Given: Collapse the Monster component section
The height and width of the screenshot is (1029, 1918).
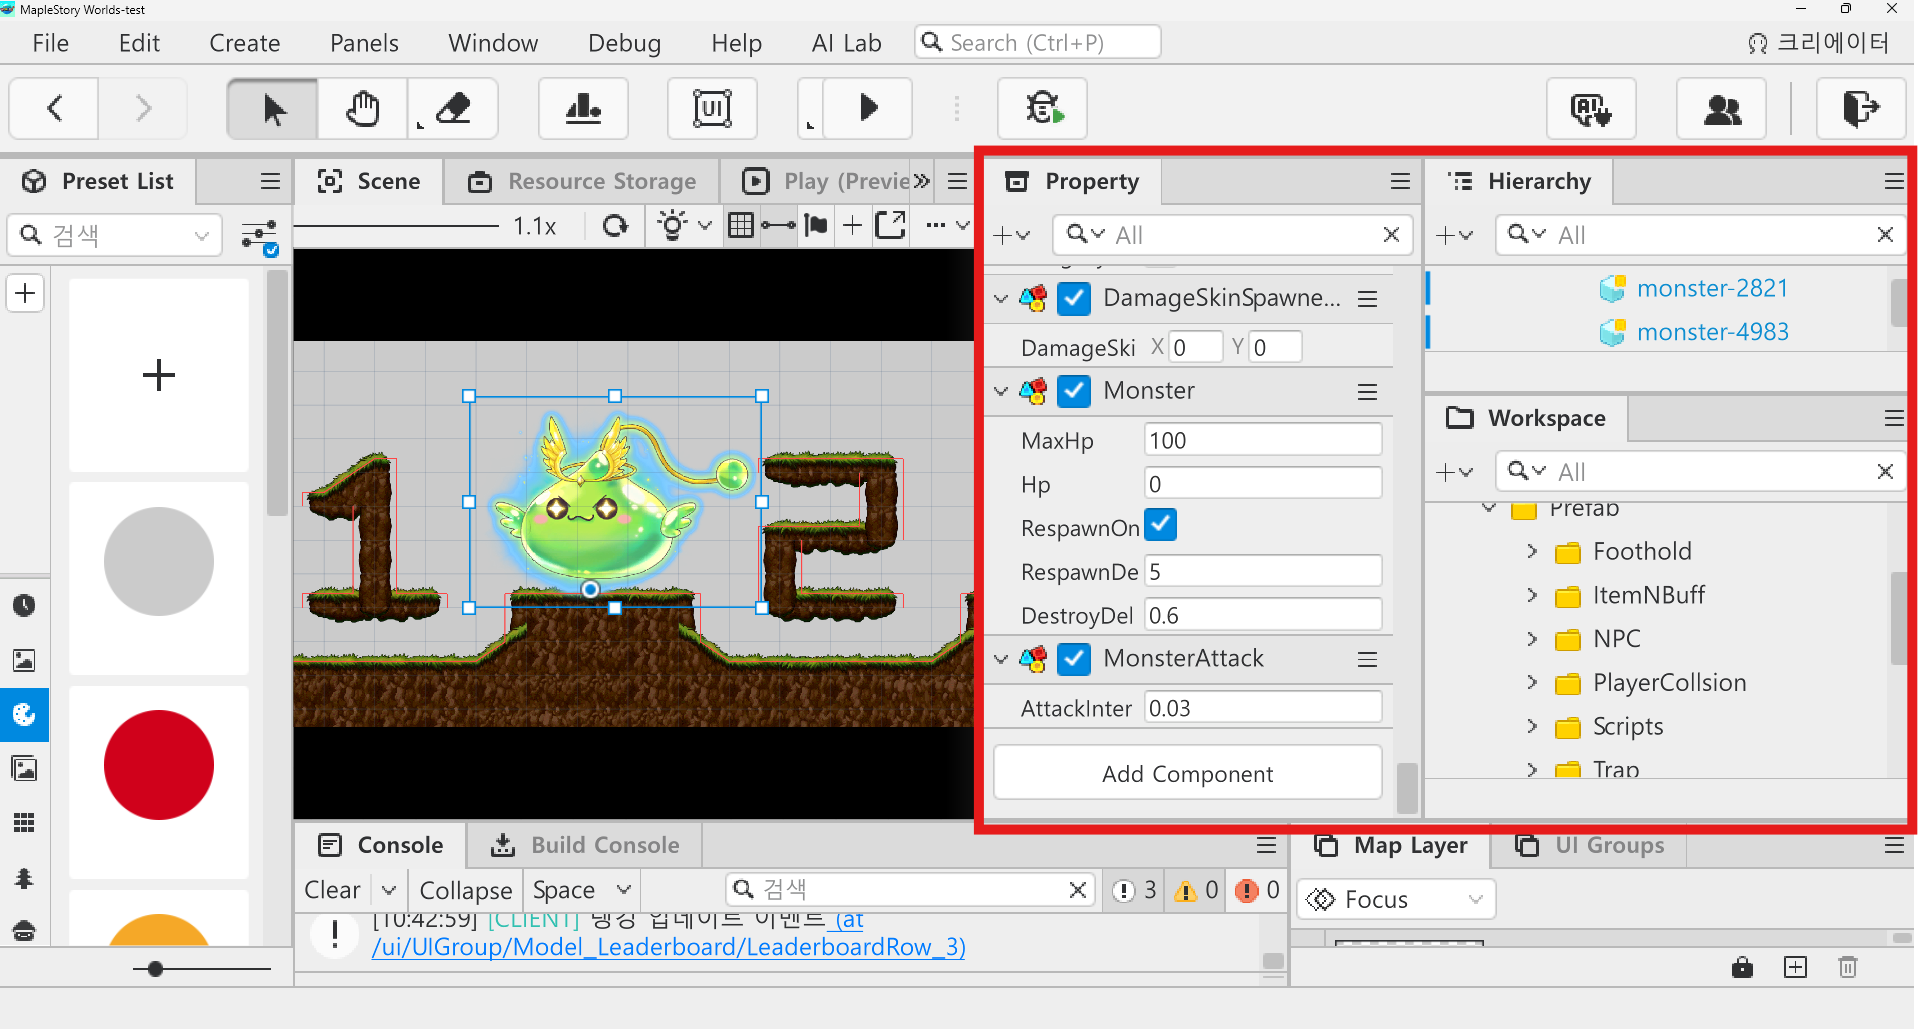Looking at the screenshot, I should (x=1001, y=391).
